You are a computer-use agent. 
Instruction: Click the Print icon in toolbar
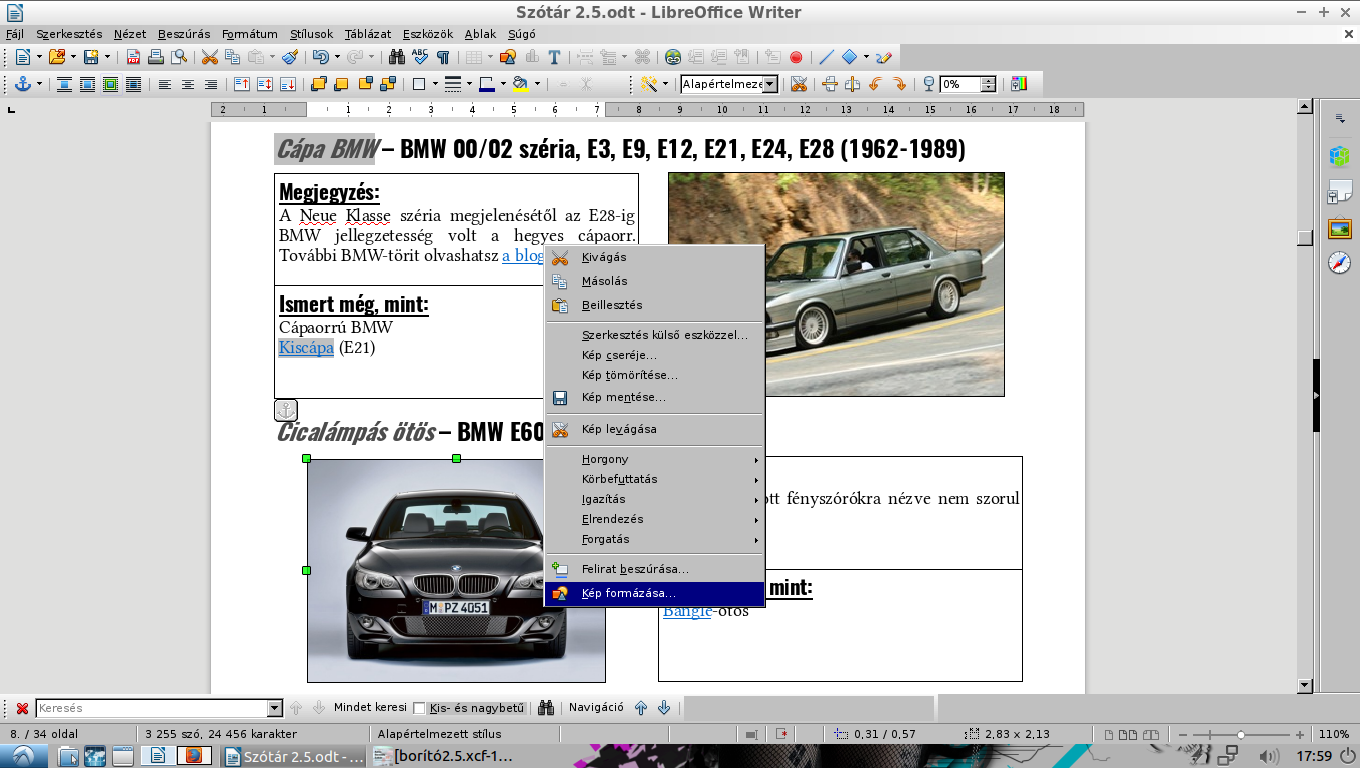click(x=156, y=57)
